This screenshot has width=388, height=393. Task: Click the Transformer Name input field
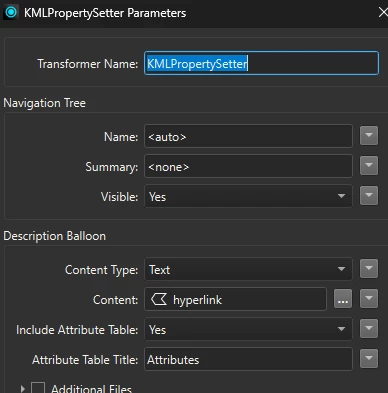(261, 63)
